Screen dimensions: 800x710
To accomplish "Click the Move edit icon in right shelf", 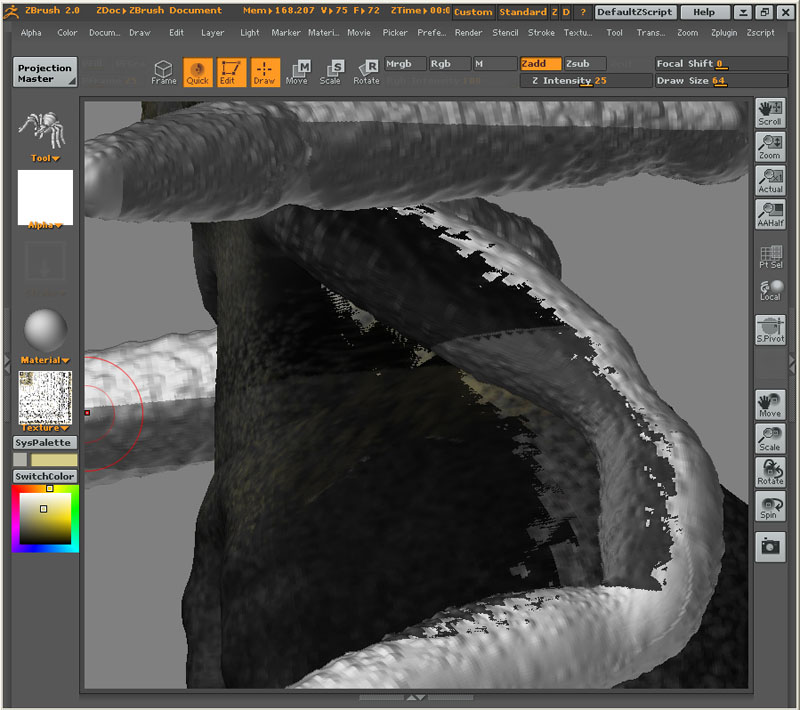I will [770, 405].
